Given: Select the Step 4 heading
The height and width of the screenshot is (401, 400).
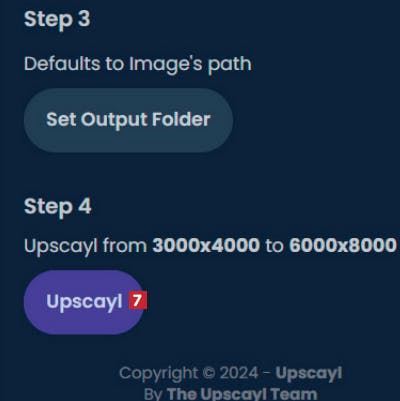Looking at the screenshot, I should 58,207.
